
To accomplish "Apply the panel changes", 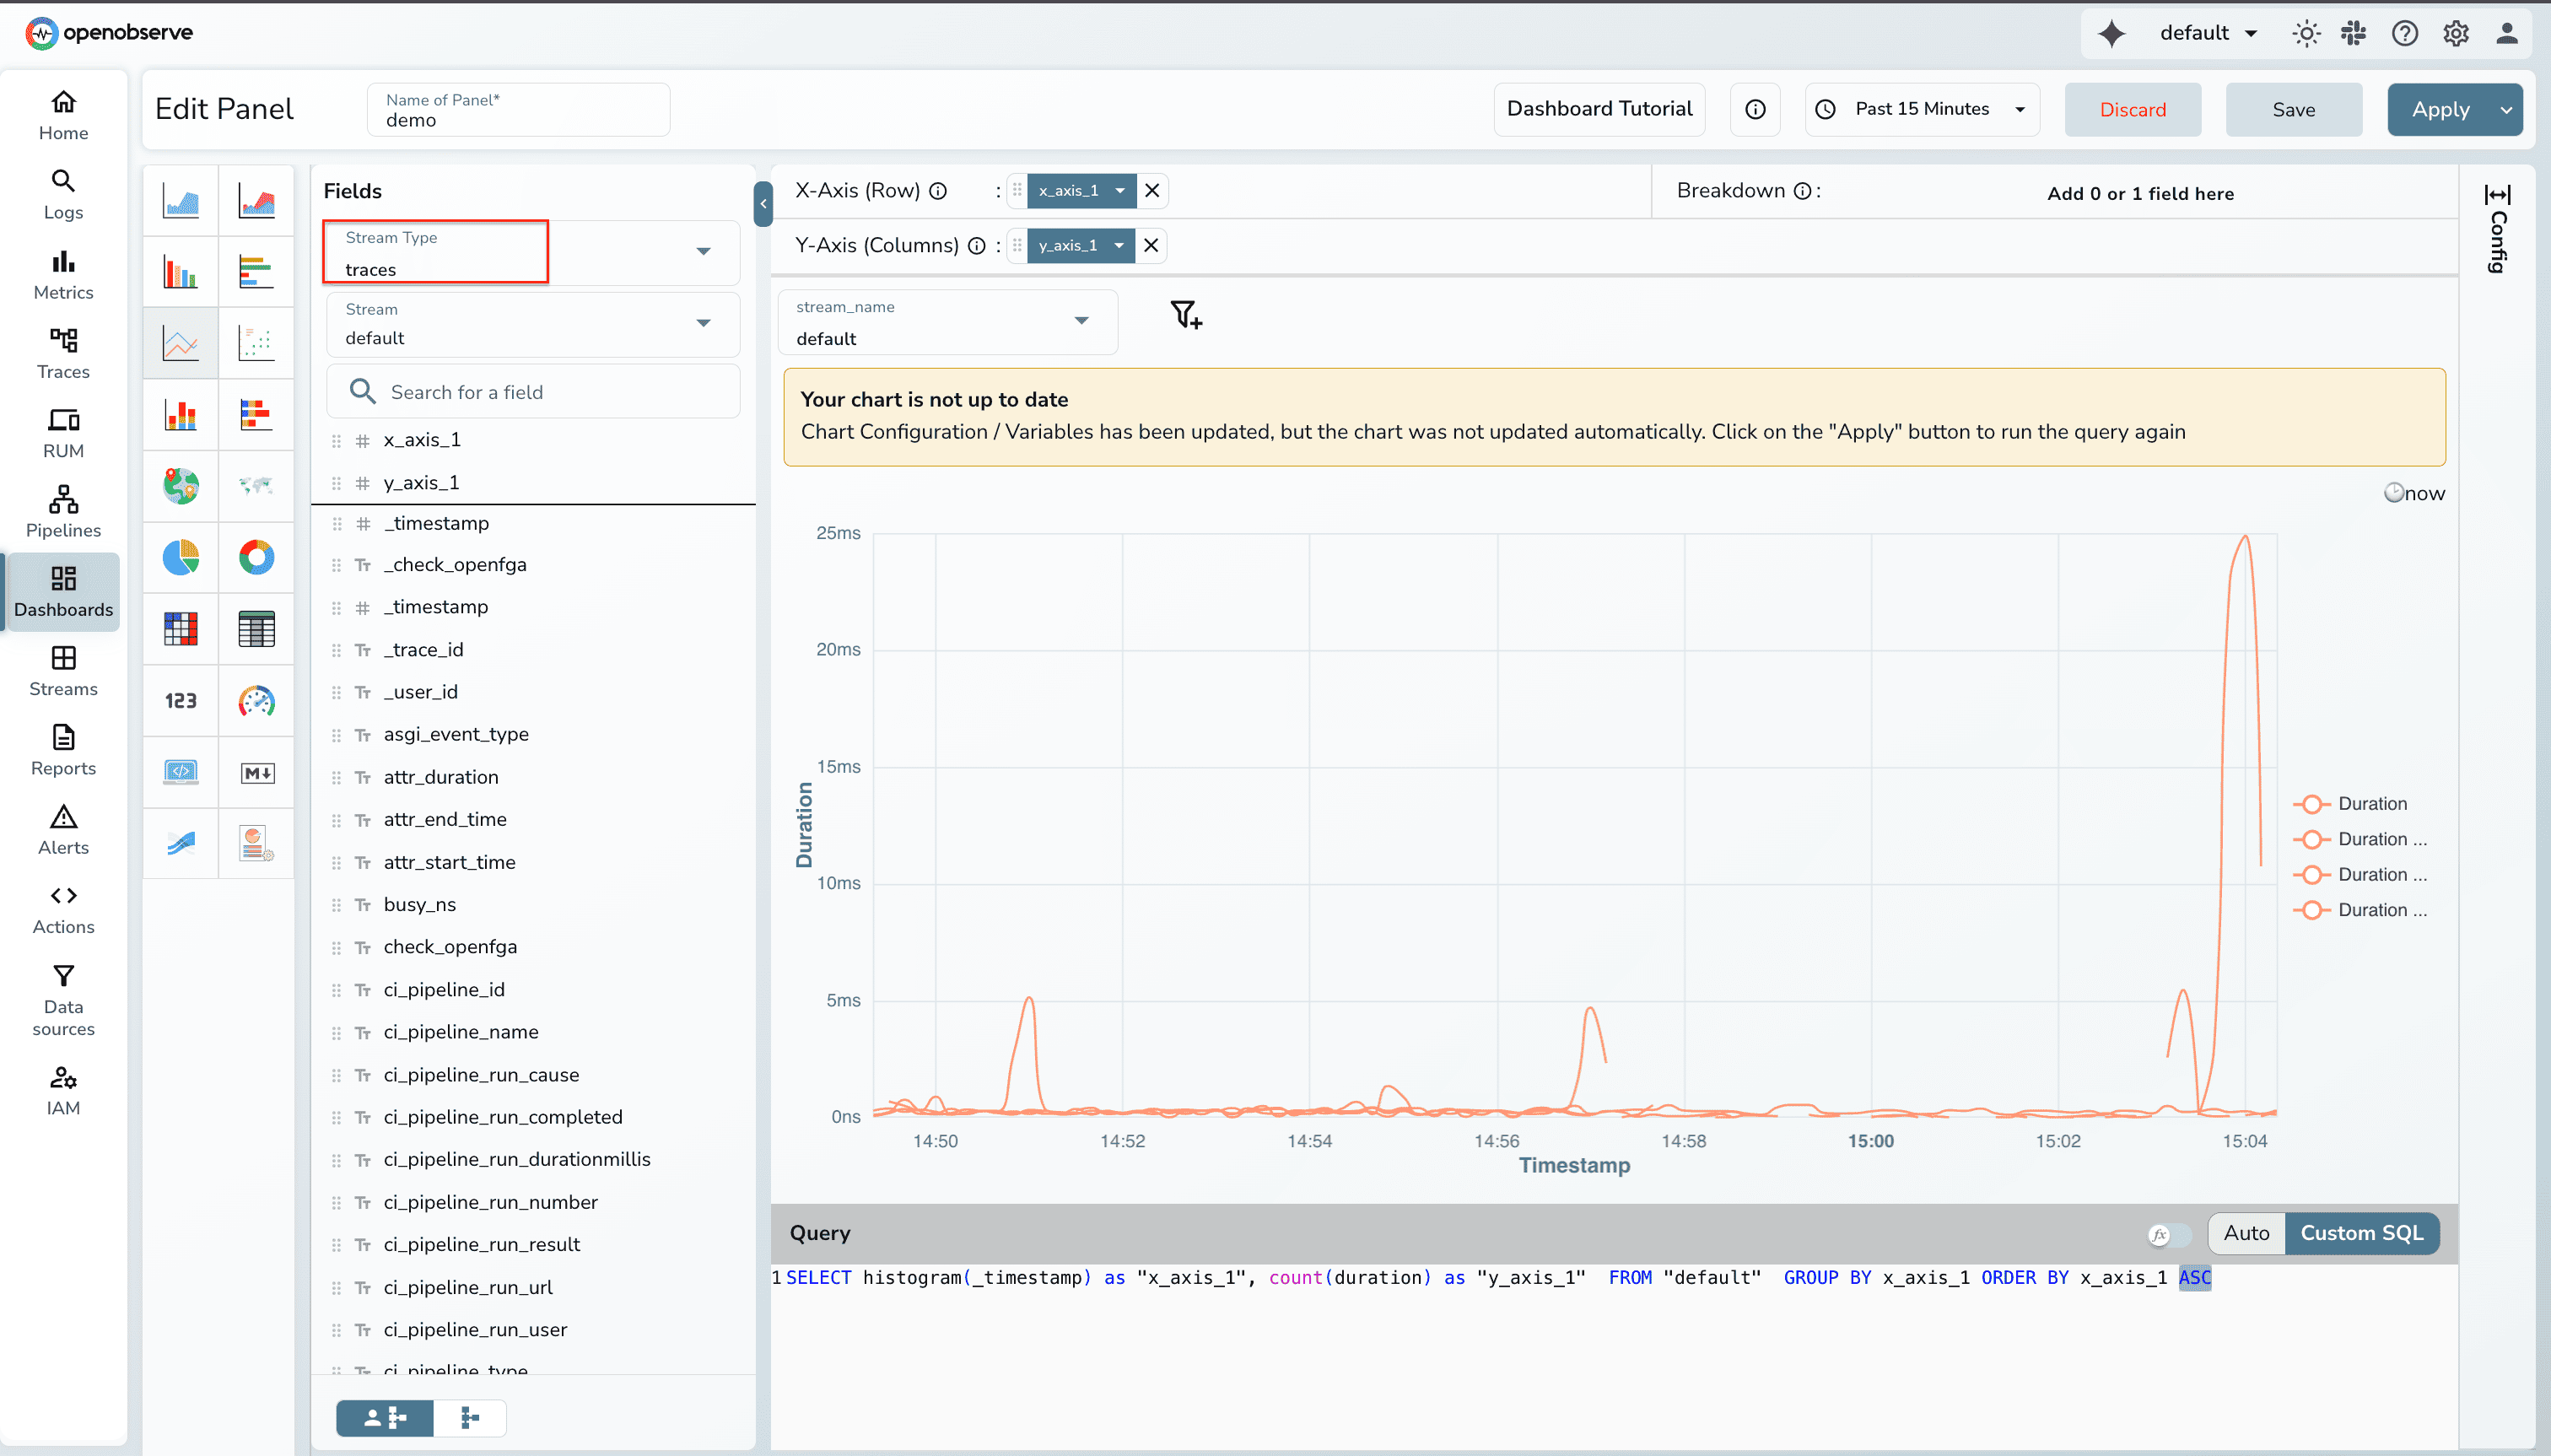I will click(2443, 109).
